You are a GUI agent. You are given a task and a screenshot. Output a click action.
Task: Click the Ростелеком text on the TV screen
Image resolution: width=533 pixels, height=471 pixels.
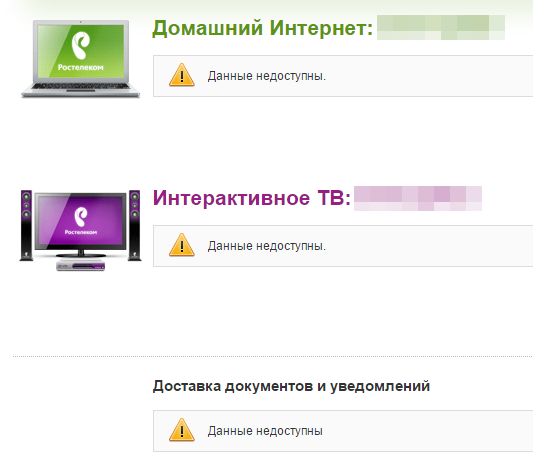81,232
